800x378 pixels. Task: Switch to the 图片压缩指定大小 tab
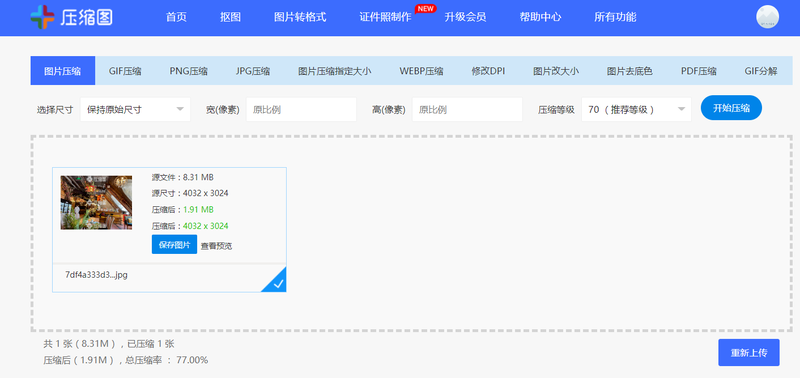(x=335, y=71)
